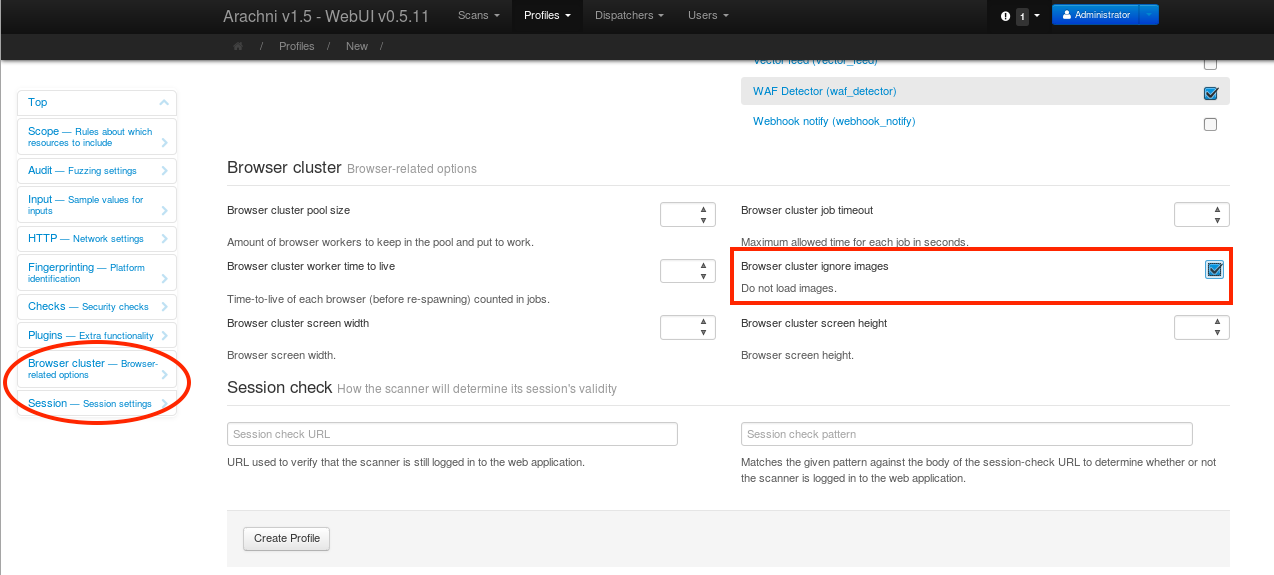
Task: Jump to Scope section in sidebar
Action: coord(97,137)
